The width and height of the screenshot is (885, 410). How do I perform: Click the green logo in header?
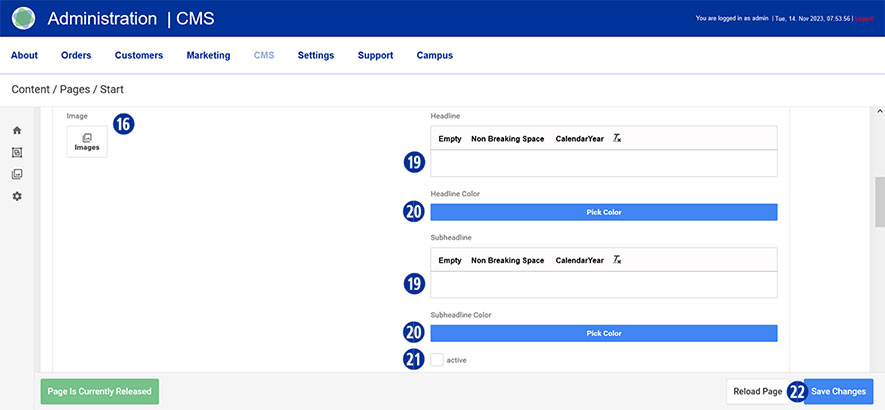coord(24,18)
